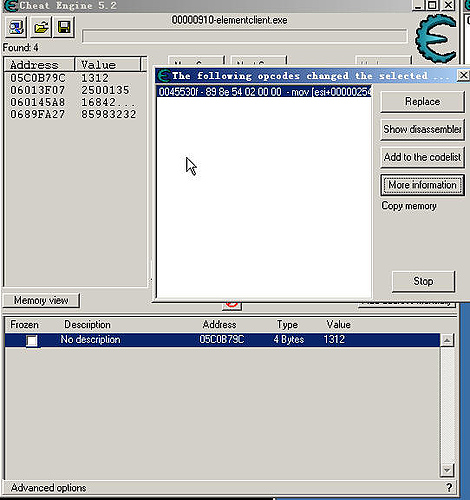The image size is (470, 500).
Task: Select found address 06013F07 row
Action: point(74,90)
